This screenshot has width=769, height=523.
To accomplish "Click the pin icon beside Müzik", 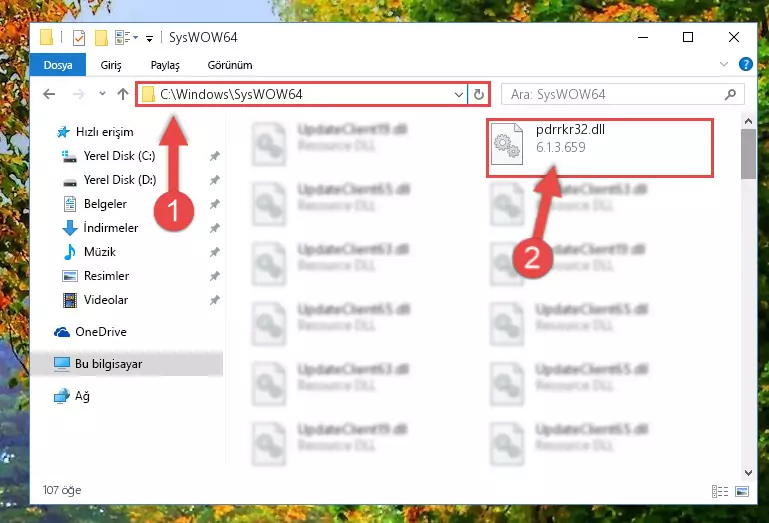I will (214, 252).
